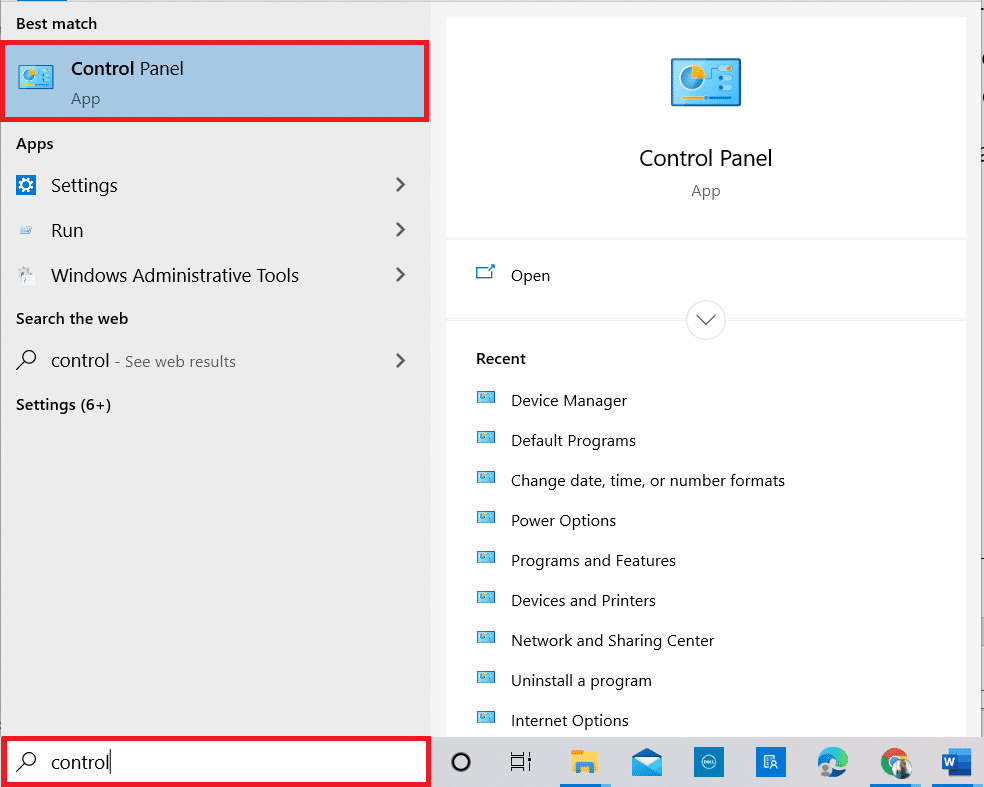The image size is (984, 787).
Task: Click the icon next to Power Options
Action: click(486, 517)
